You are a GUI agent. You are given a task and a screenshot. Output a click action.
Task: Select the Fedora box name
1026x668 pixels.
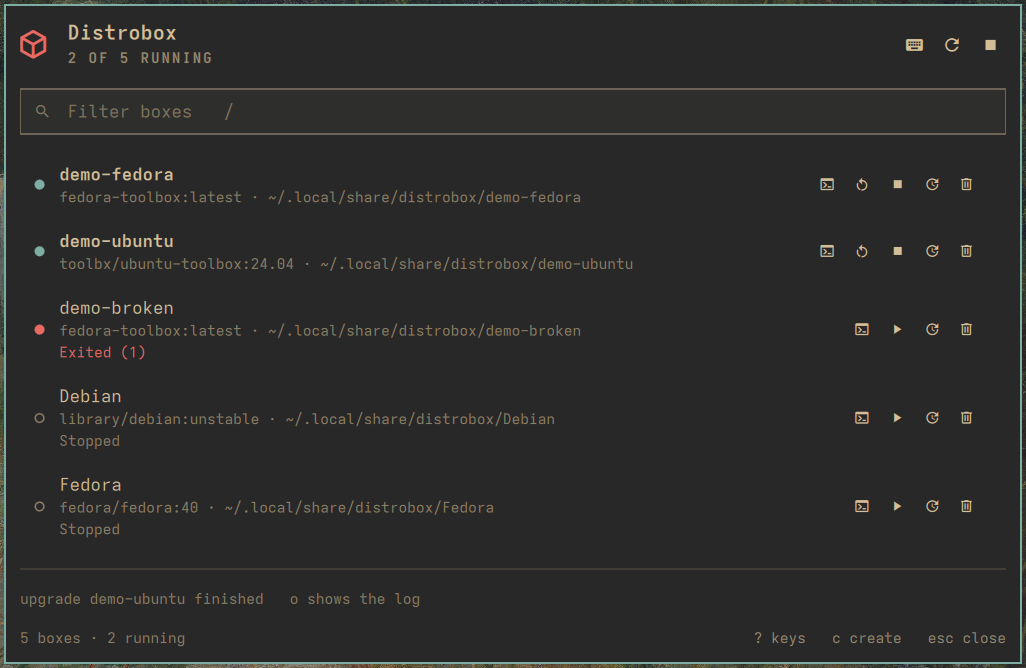(90, 485)
